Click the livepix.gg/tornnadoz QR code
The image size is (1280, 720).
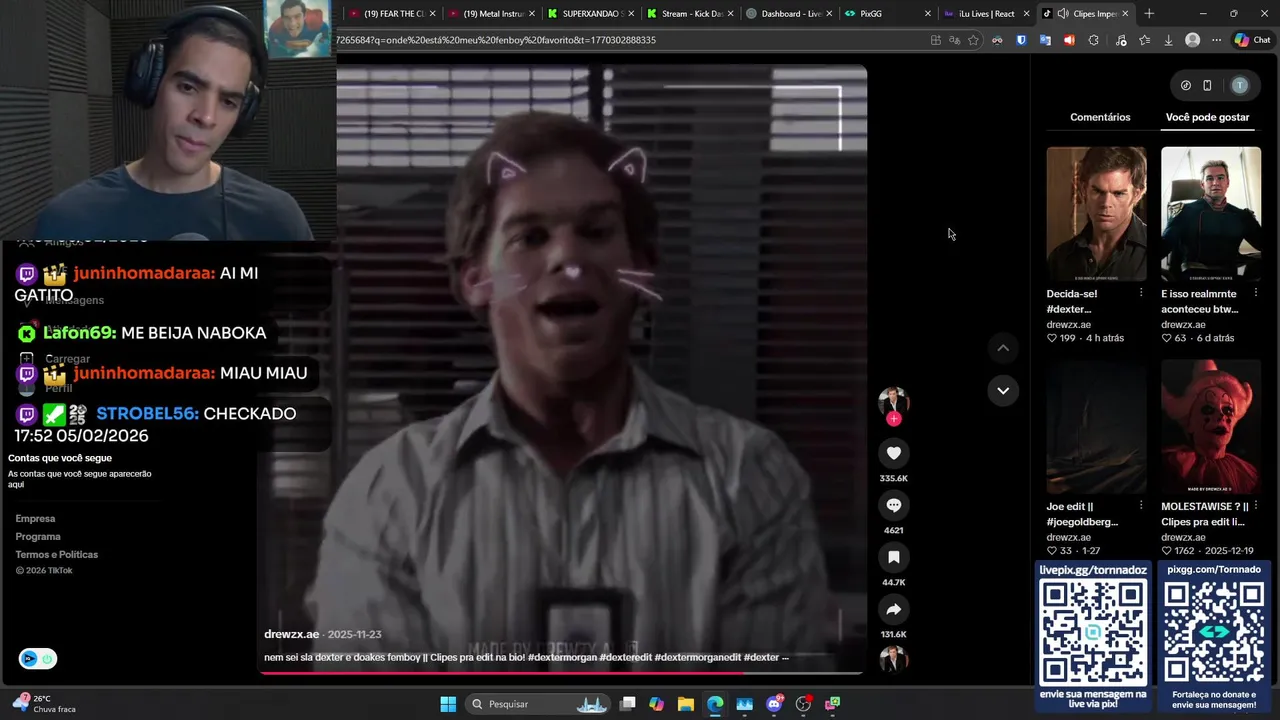[1093, 631]
